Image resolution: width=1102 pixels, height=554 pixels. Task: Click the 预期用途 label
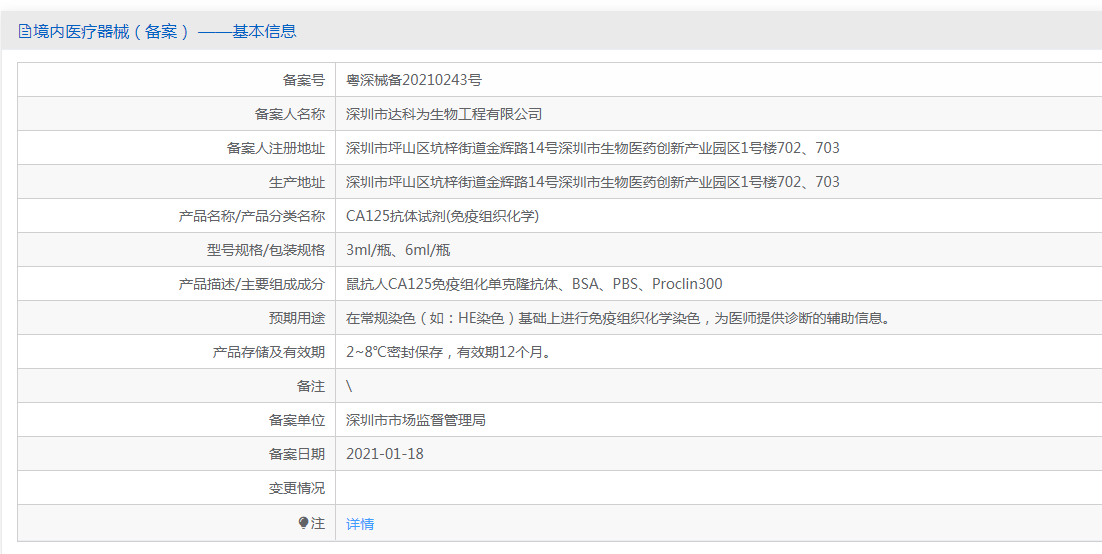[x=297, y=318]
